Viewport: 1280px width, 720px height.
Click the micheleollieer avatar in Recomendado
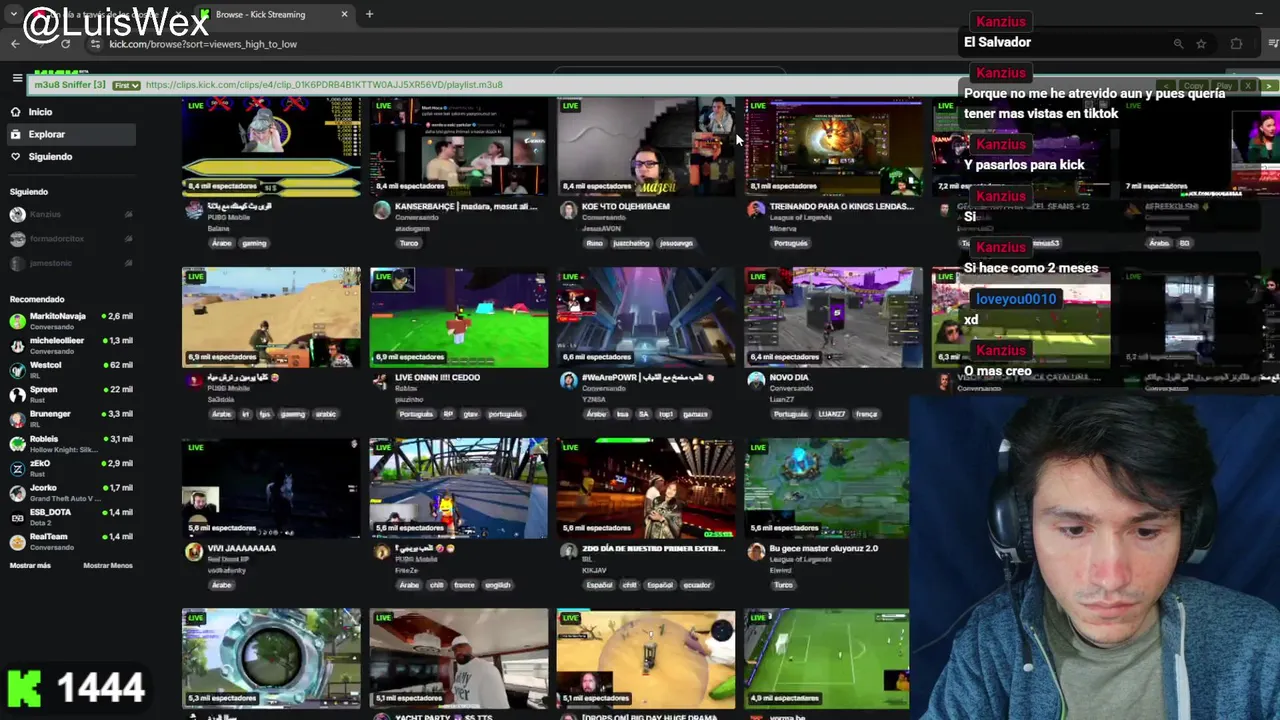17,346
